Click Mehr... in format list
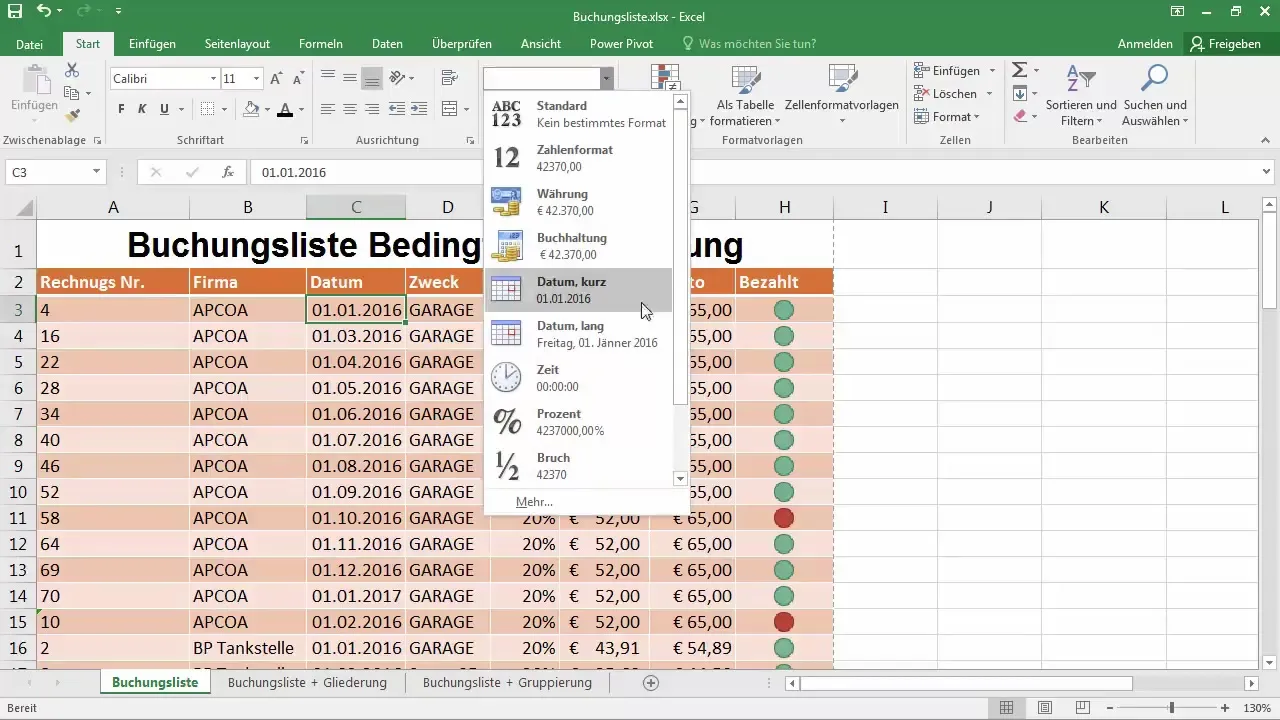This screenshot has width=1280, height=720. [x=534, y=502]
